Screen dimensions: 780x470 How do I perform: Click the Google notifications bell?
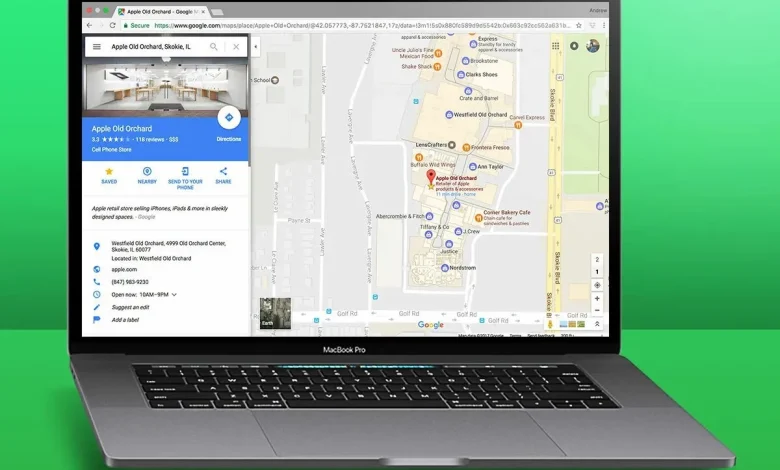574,46
